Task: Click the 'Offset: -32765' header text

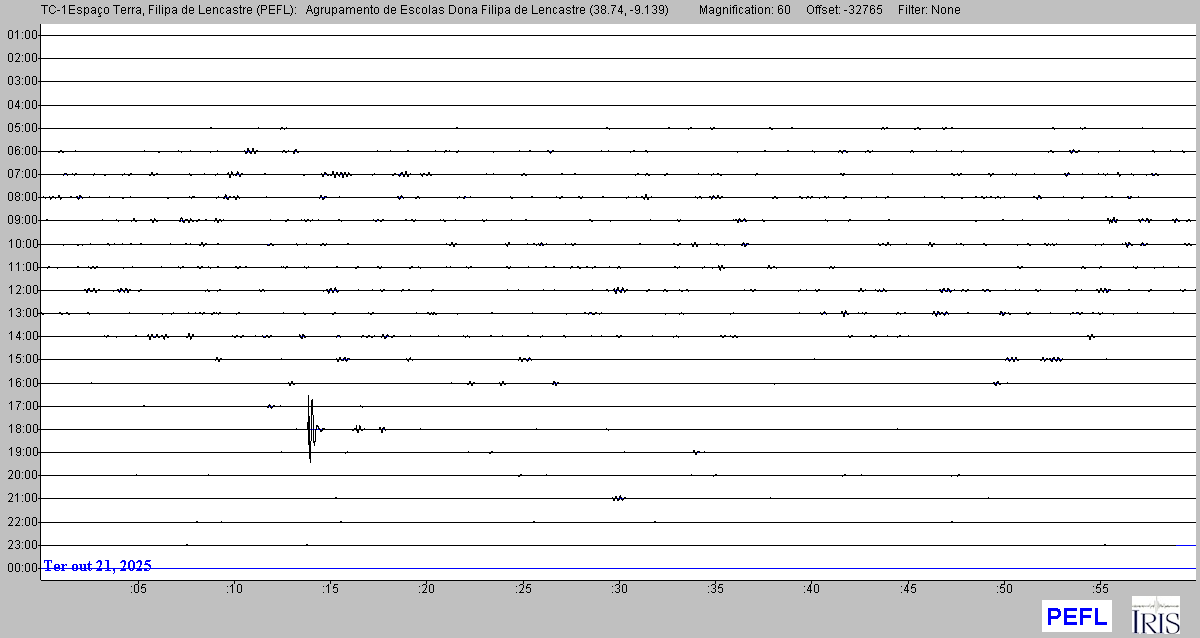Action: pos(845,10)
